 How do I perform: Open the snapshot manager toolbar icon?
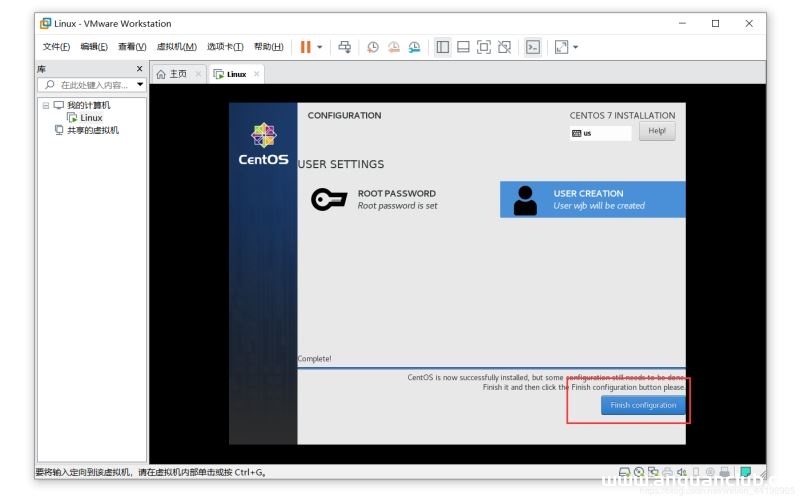click(x=415, y=47)
